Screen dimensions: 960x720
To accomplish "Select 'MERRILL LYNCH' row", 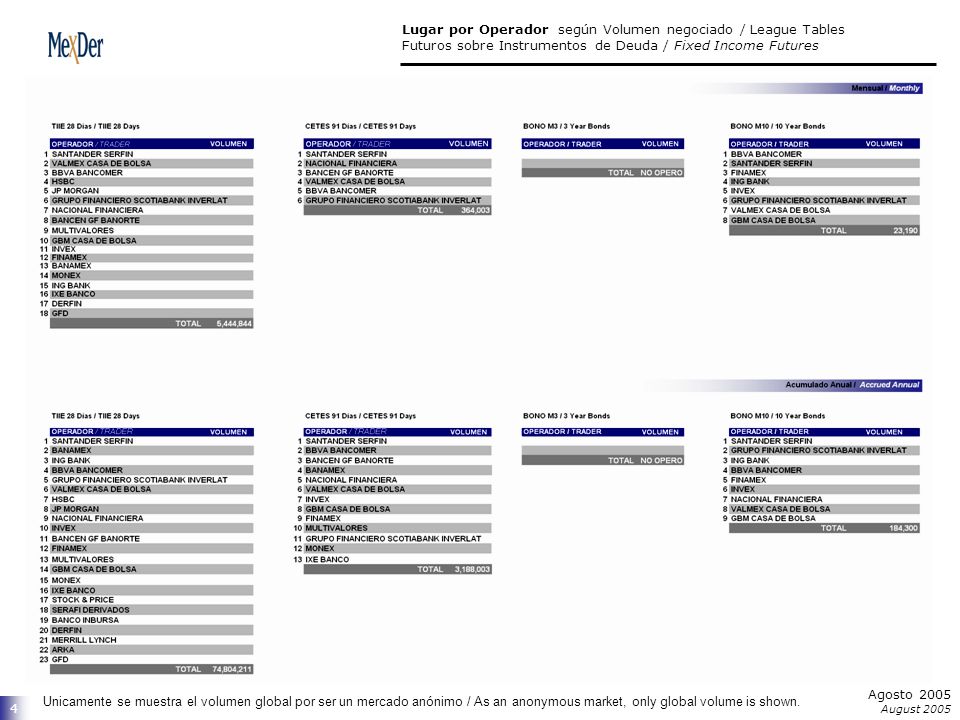I will point(151,640).
